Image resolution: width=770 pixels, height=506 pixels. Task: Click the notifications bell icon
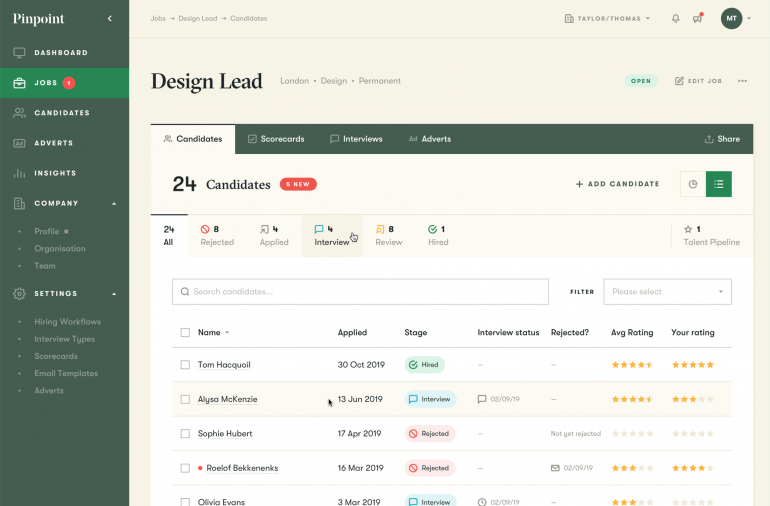click(x=676, y=18)
